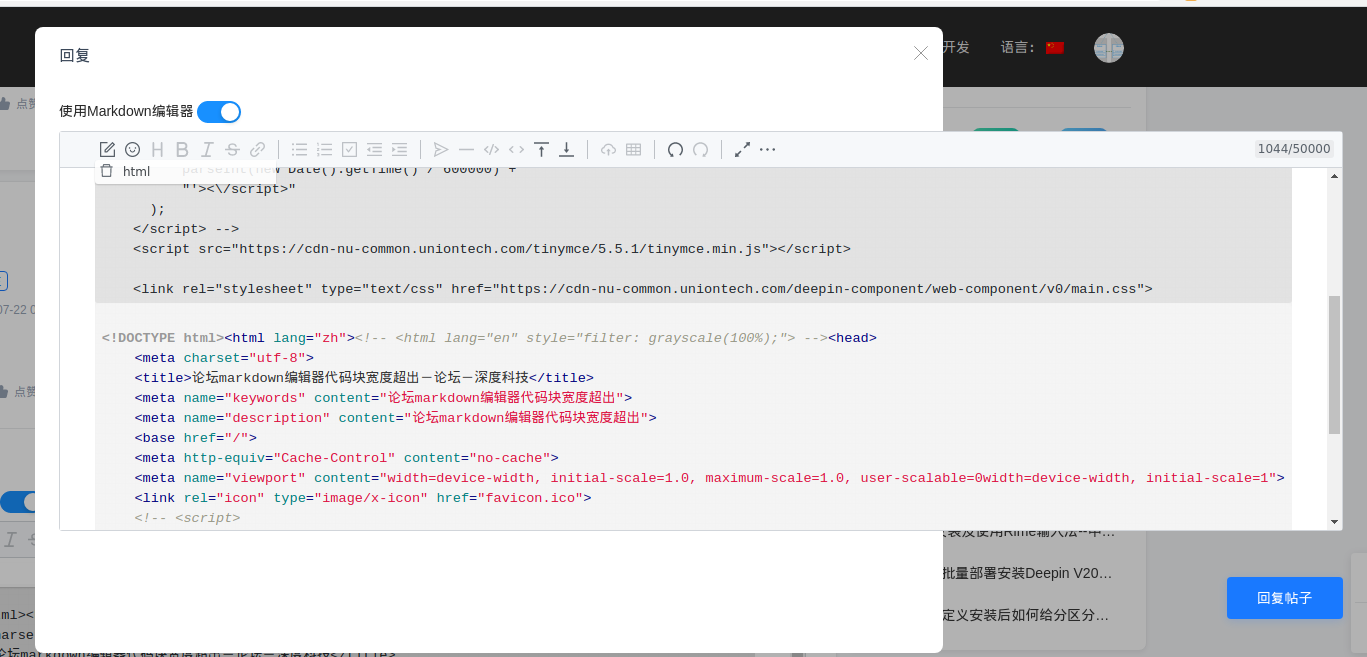Image resolution: width=1367 pixels, height=657 pixels.
Task: Click the code block icon
Action: (491, 150)
